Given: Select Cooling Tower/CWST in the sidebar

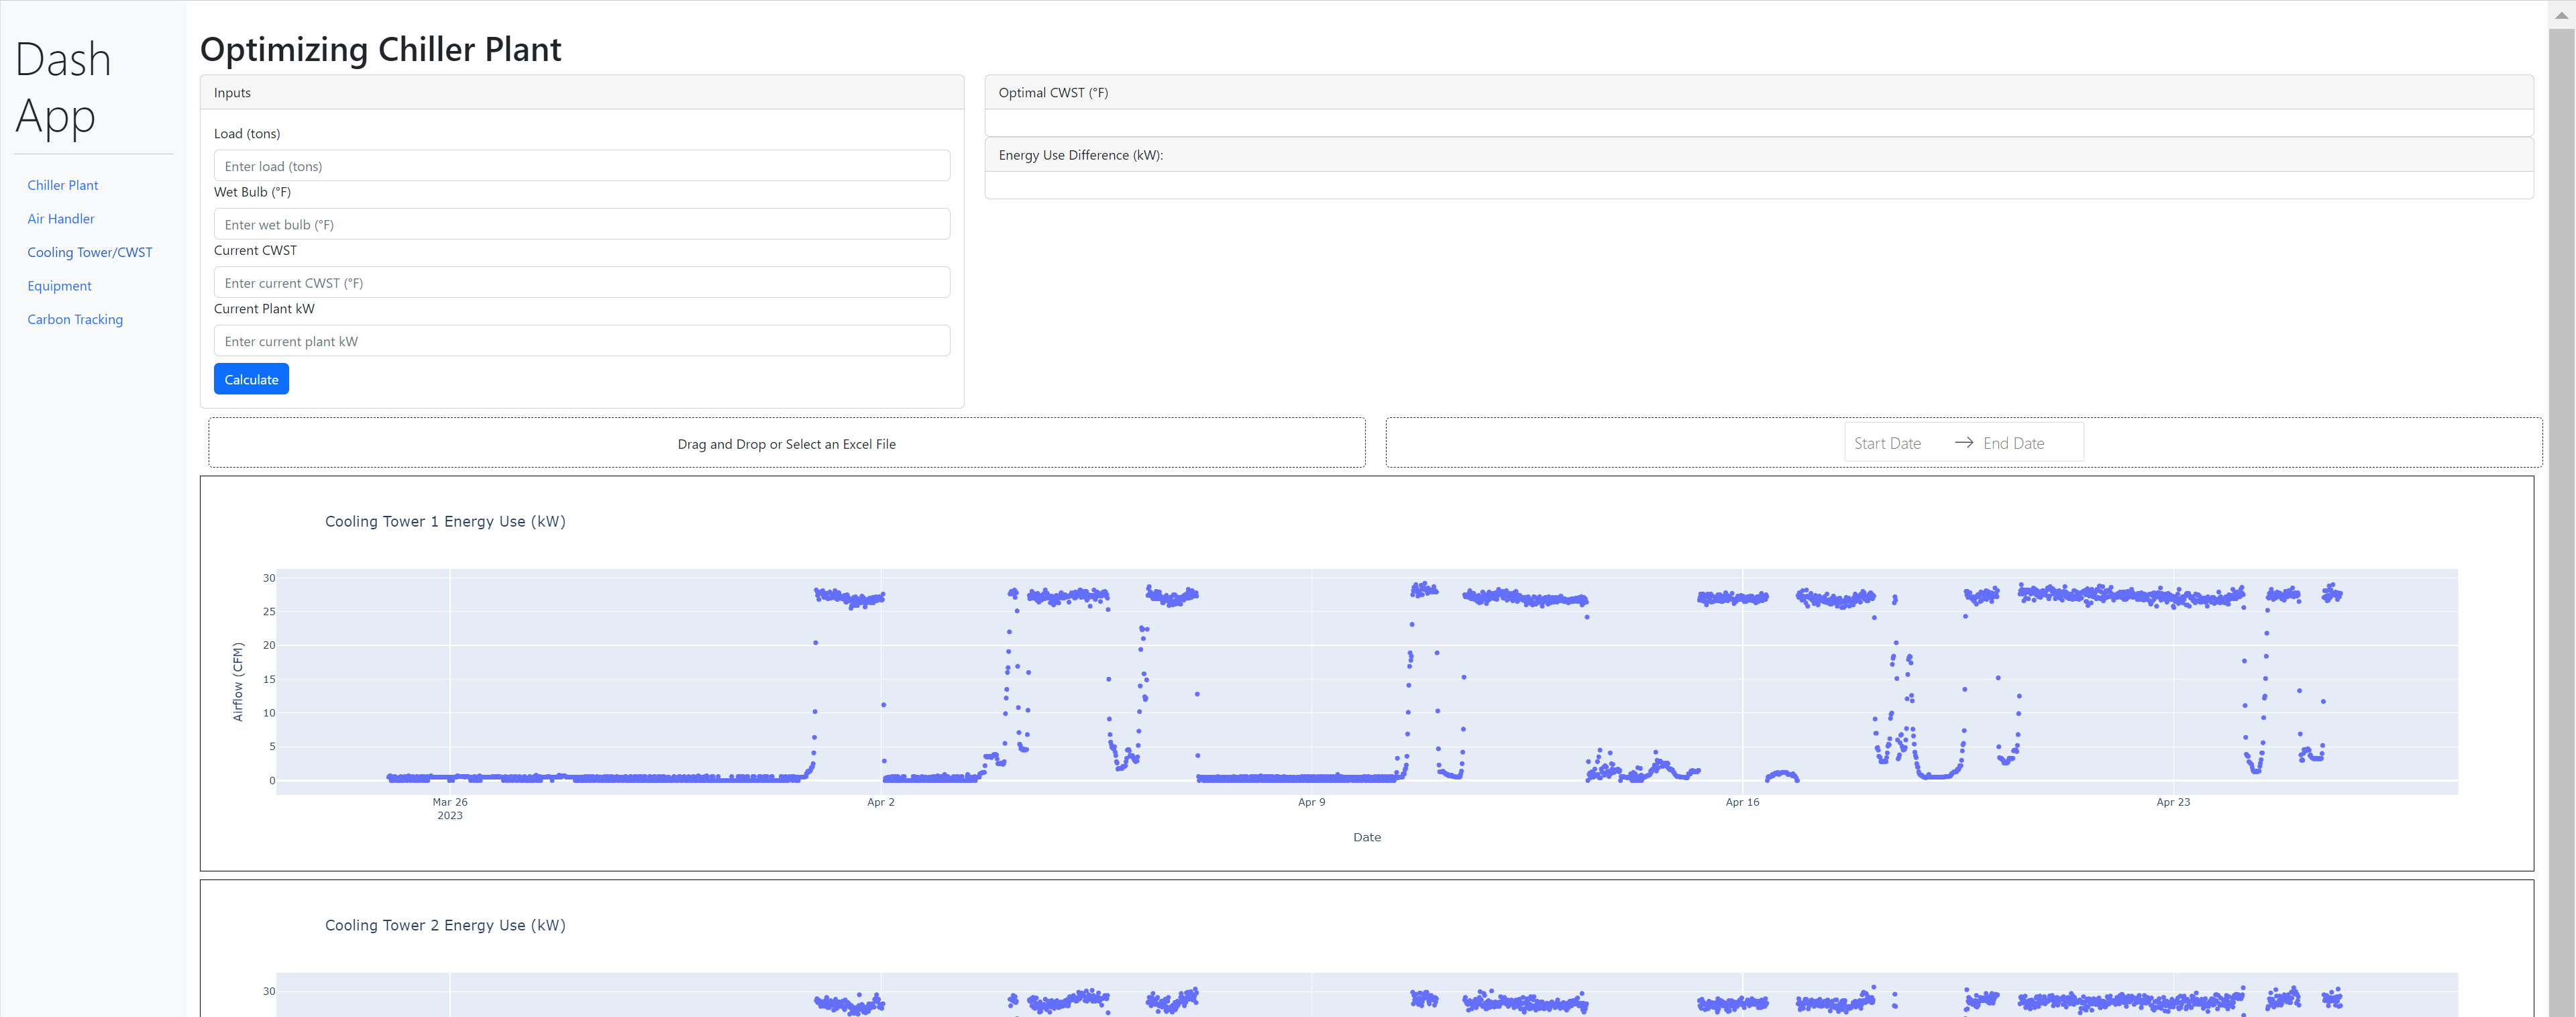Looking at the screenshot, I should (x=89, y=252).
